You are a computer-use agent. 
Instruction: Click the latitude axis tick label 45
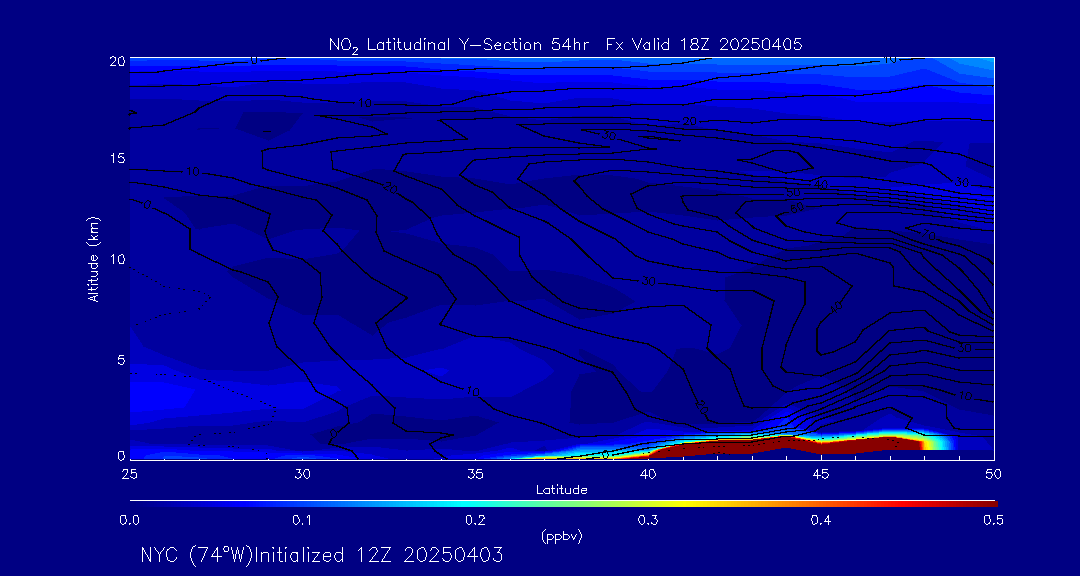821,473
